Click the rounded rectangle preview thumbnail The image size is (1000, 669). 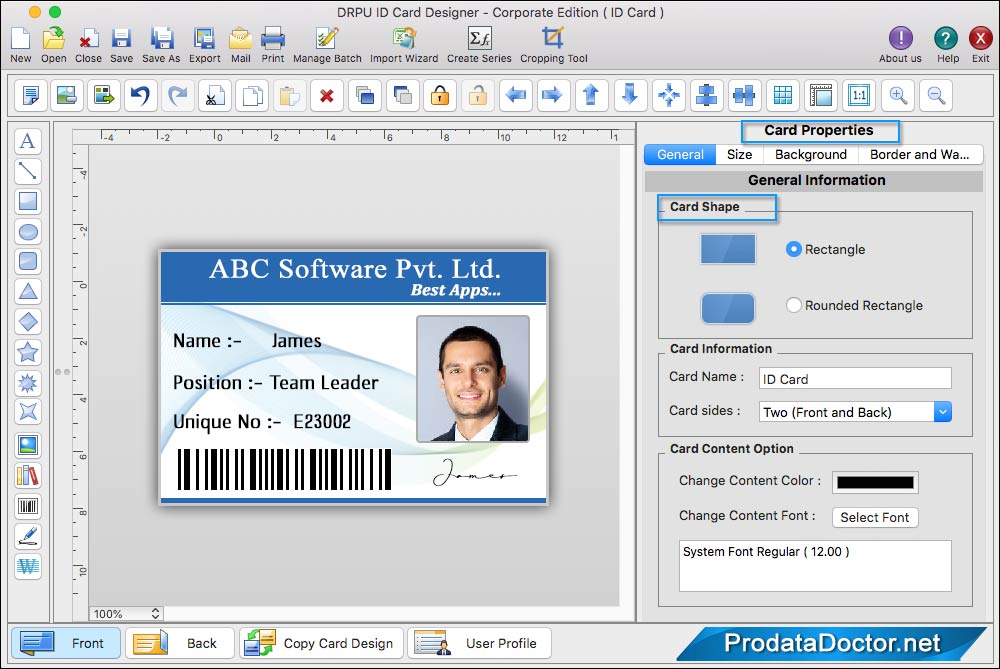click(728, 309)
